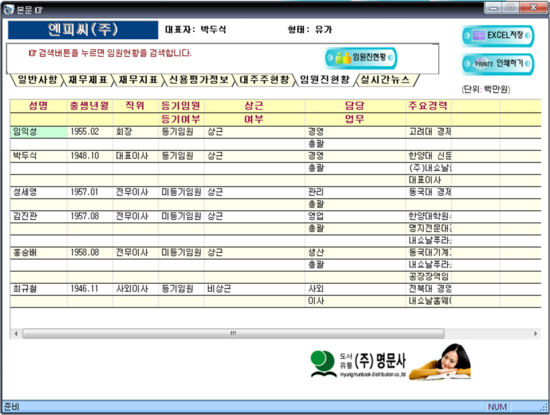Click the 주요경력 column header
The width and height of the screenshot is (550, 415).
(428, 106)
